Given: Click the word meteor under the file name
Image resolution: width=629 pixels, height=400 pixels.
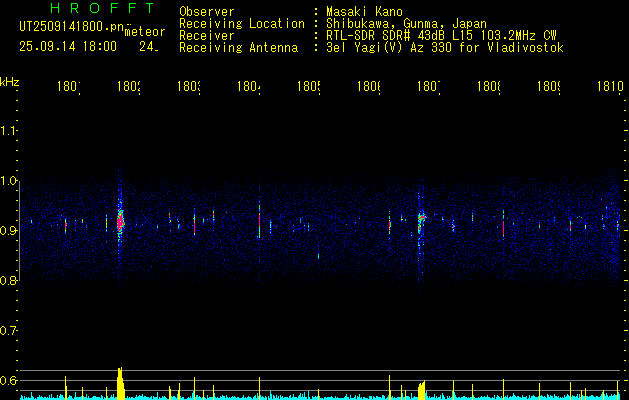Looking at the screenshot, I should point(145,32).
